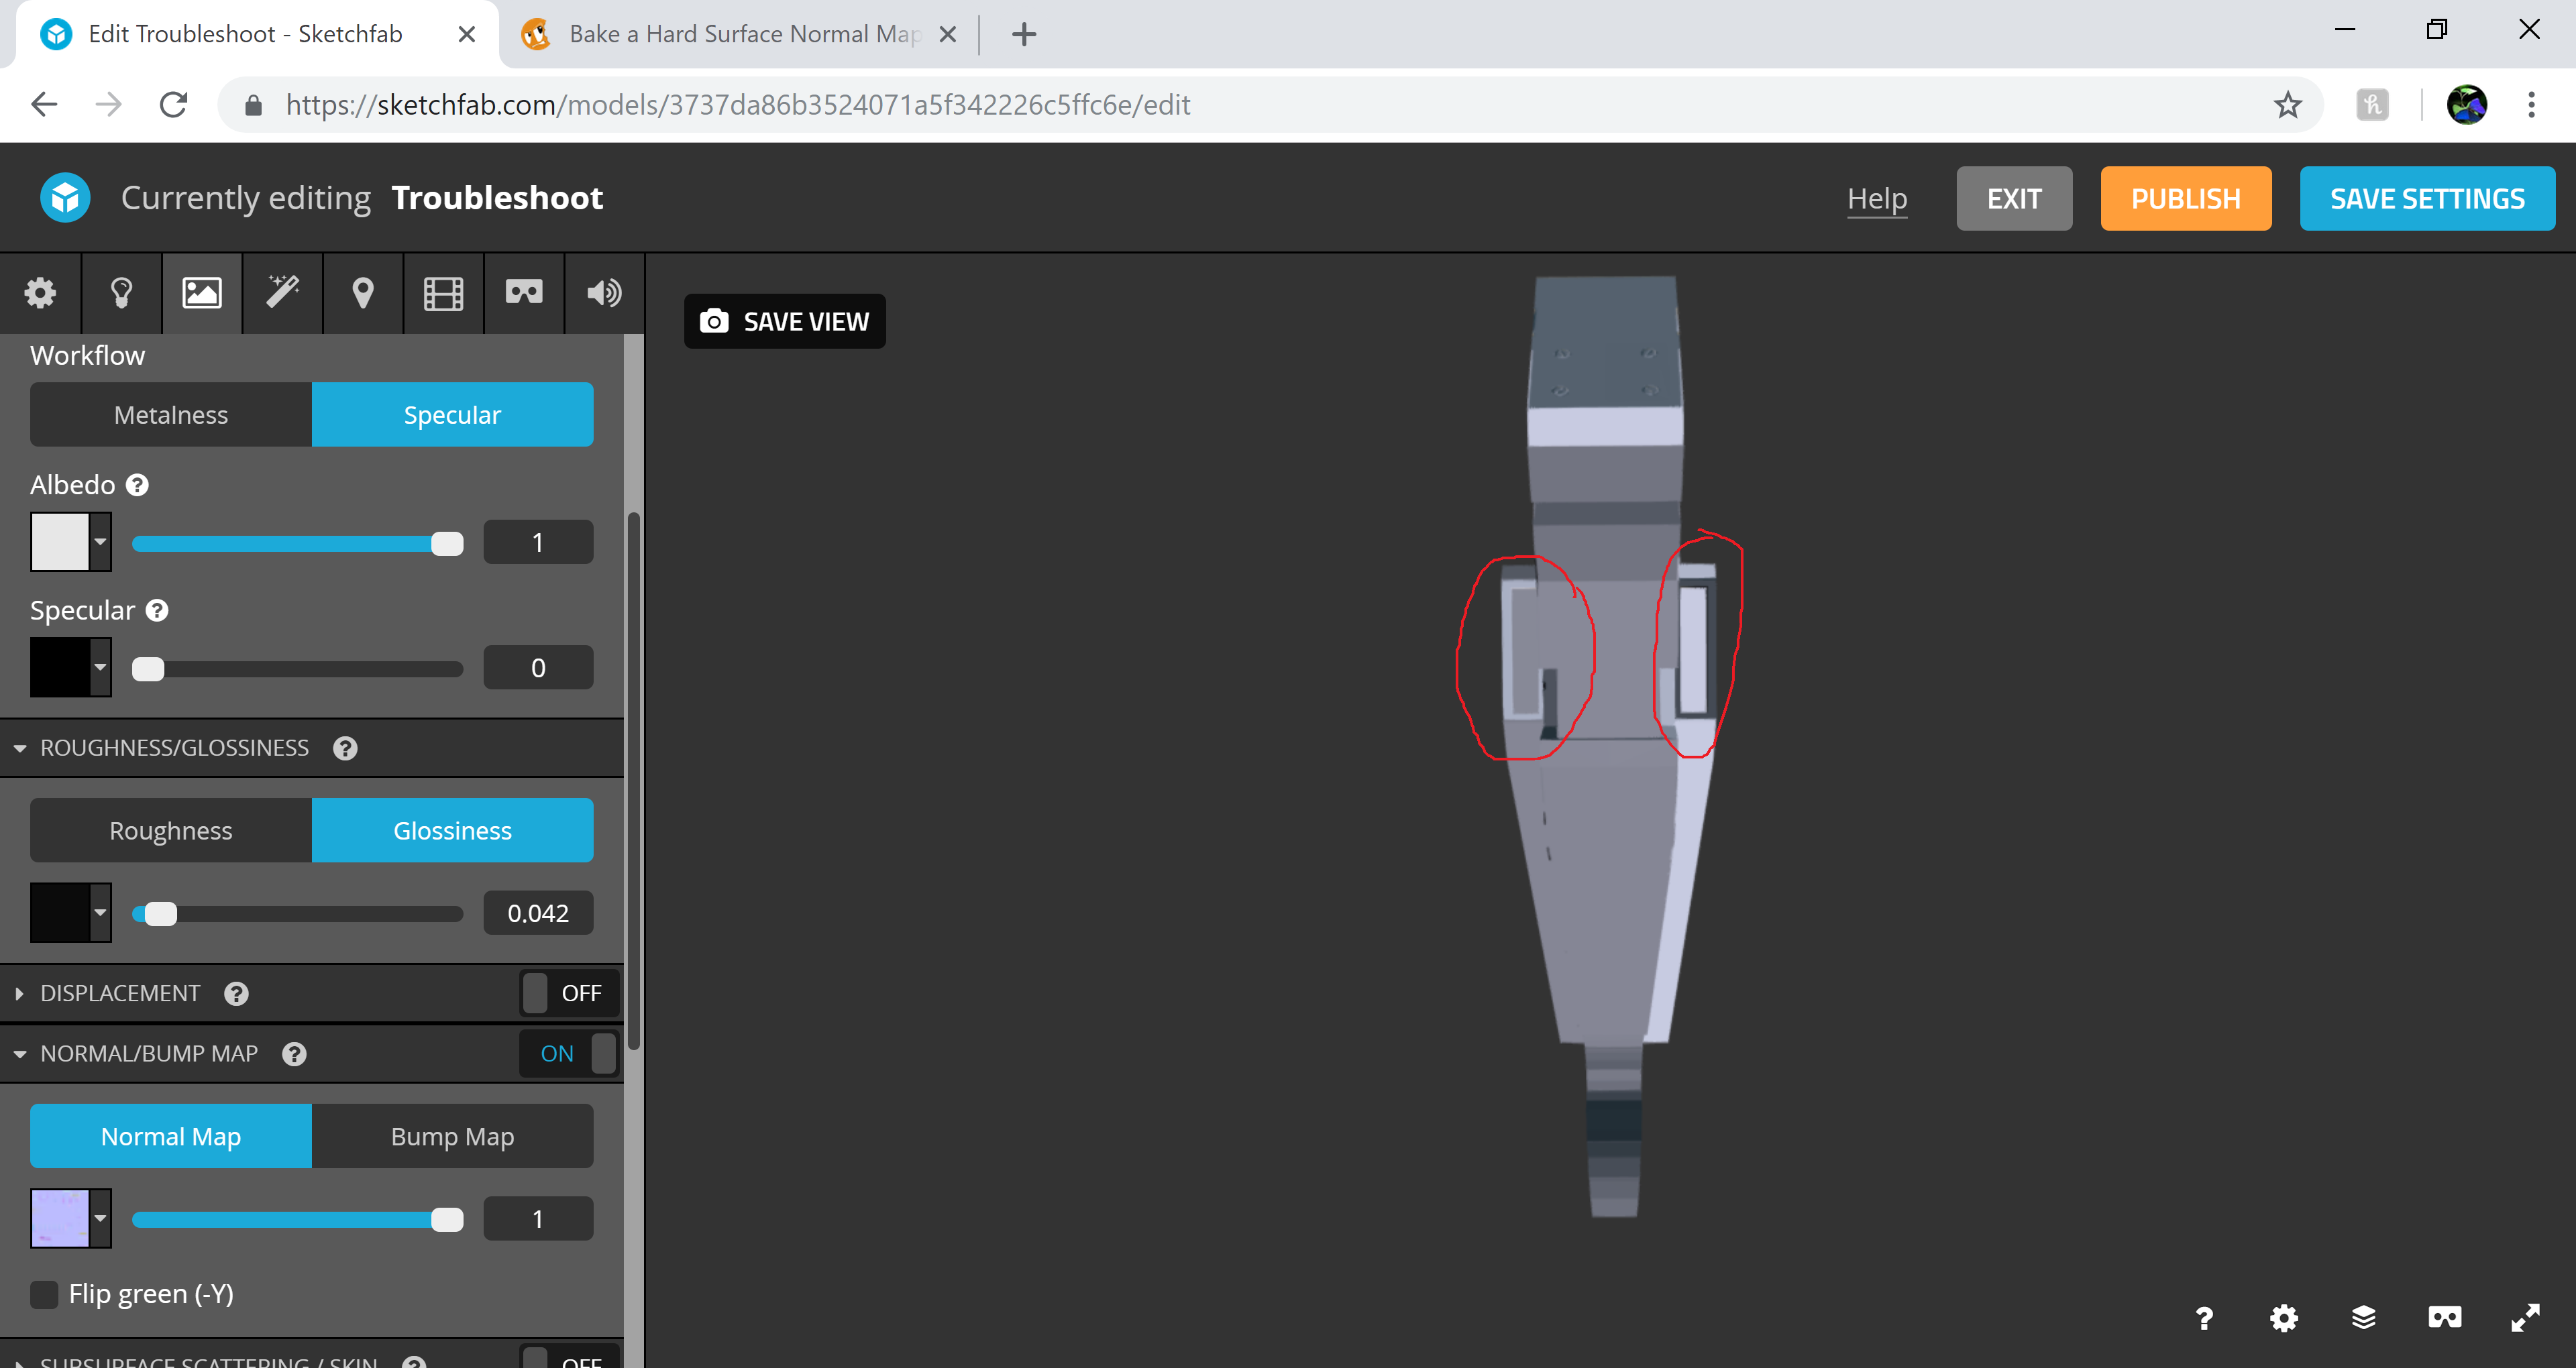
Task: Open the VR settings icon
Action: coord(523,293)
